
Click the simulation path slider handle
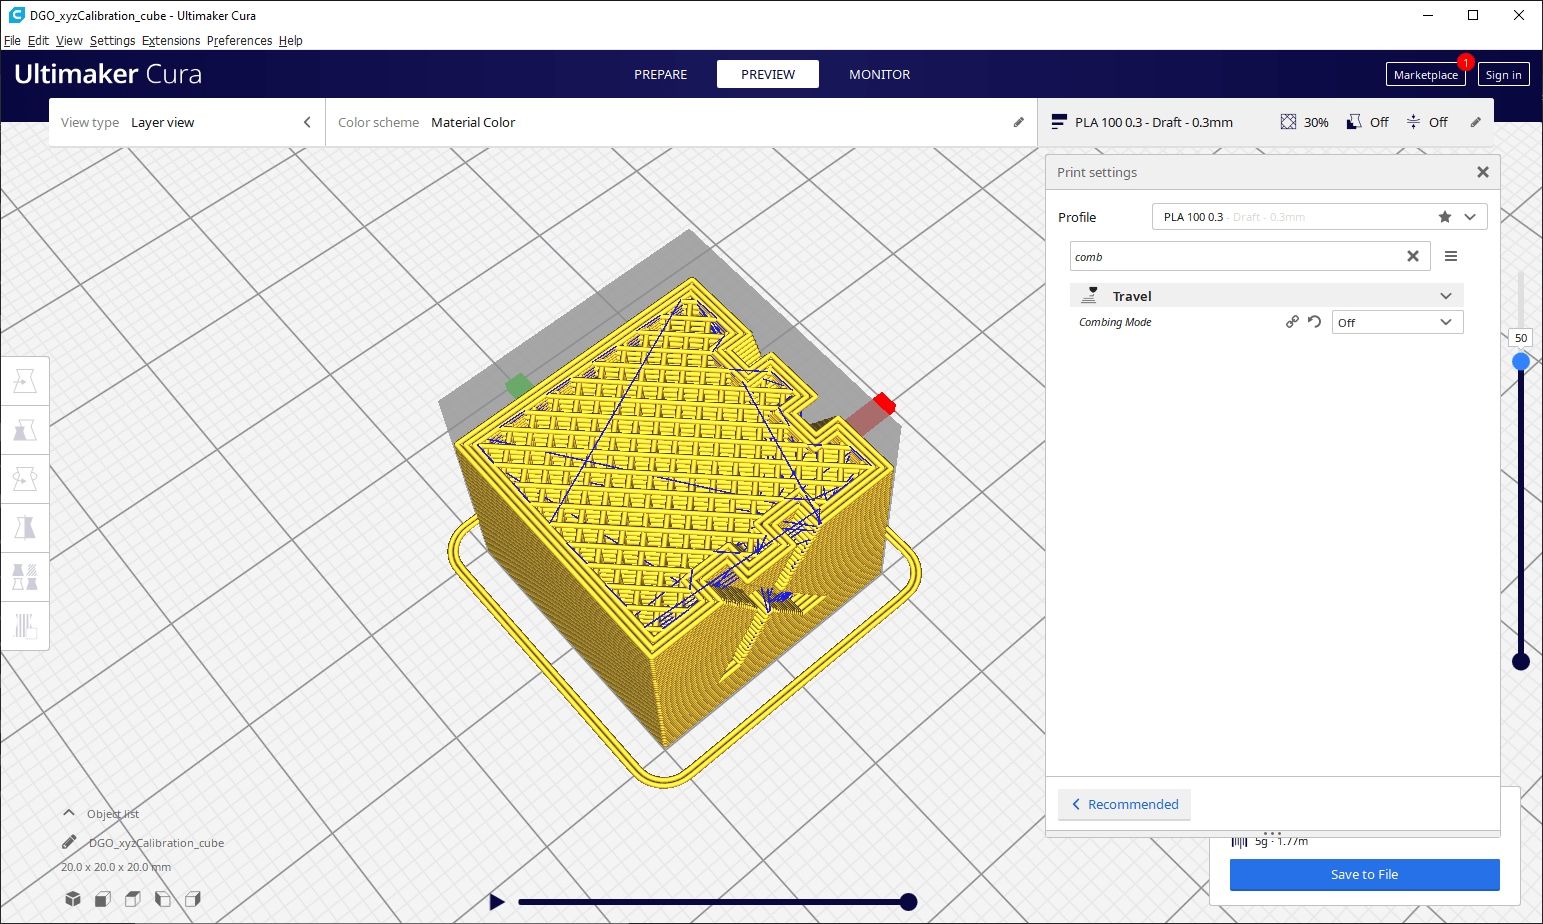(x=908, y=902)
